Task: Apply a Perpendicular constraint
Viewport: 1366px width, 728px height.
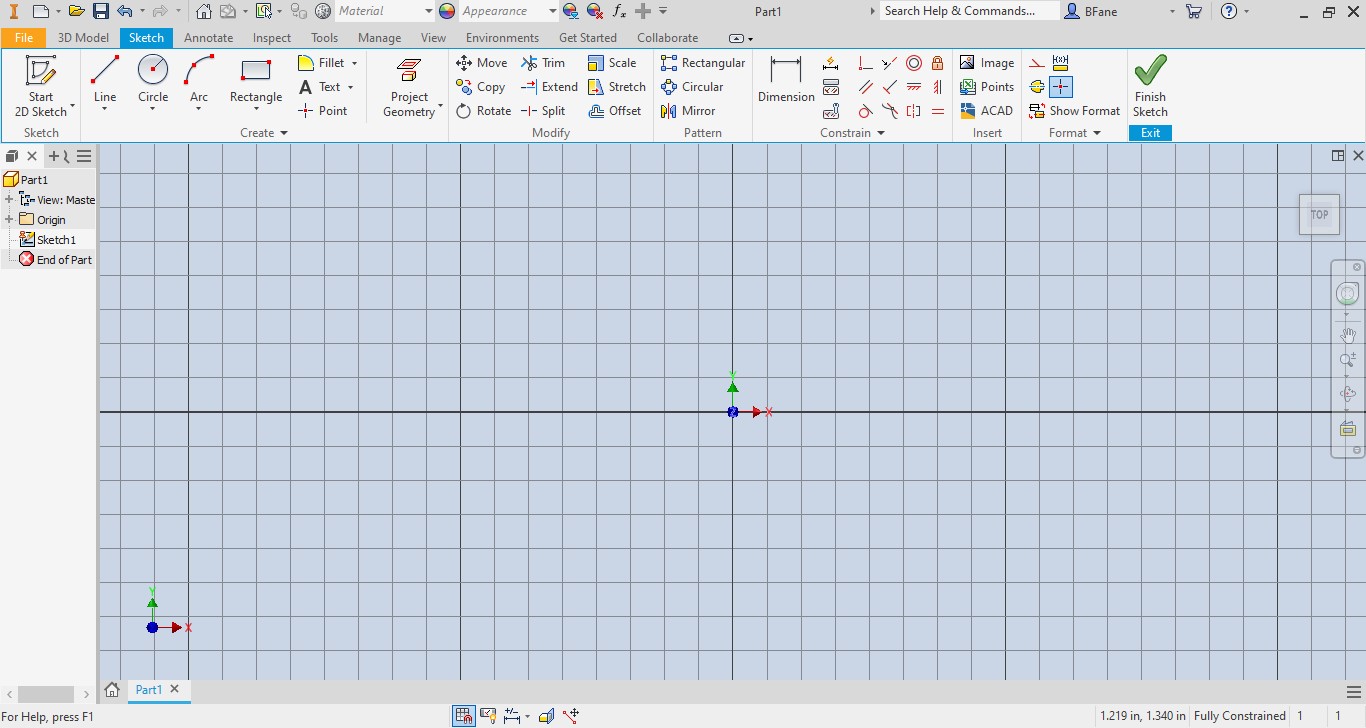Action: pyautogui.click(x=864, y=63)
